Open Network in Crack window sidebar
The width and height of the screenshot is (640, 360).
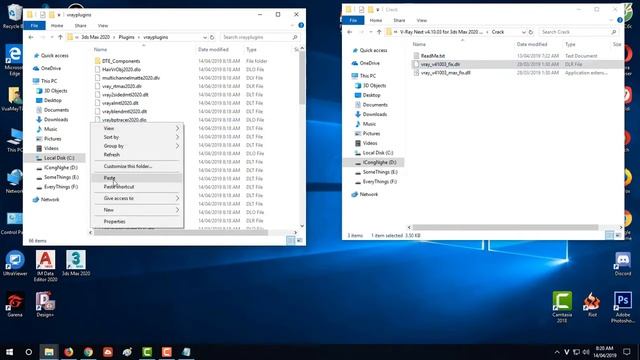pos(369,194)
